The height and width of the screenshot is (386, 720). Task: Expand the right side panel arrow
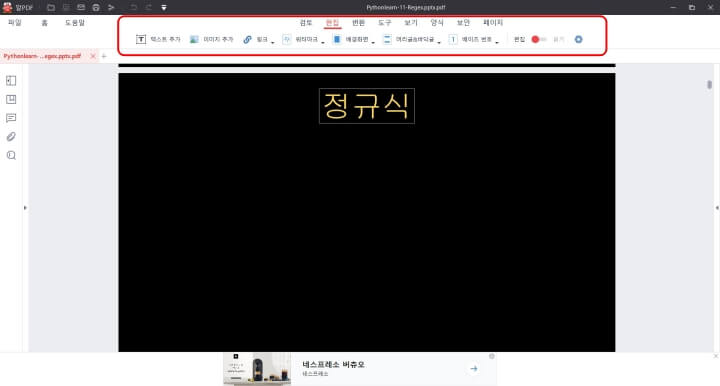coord(717,208)
